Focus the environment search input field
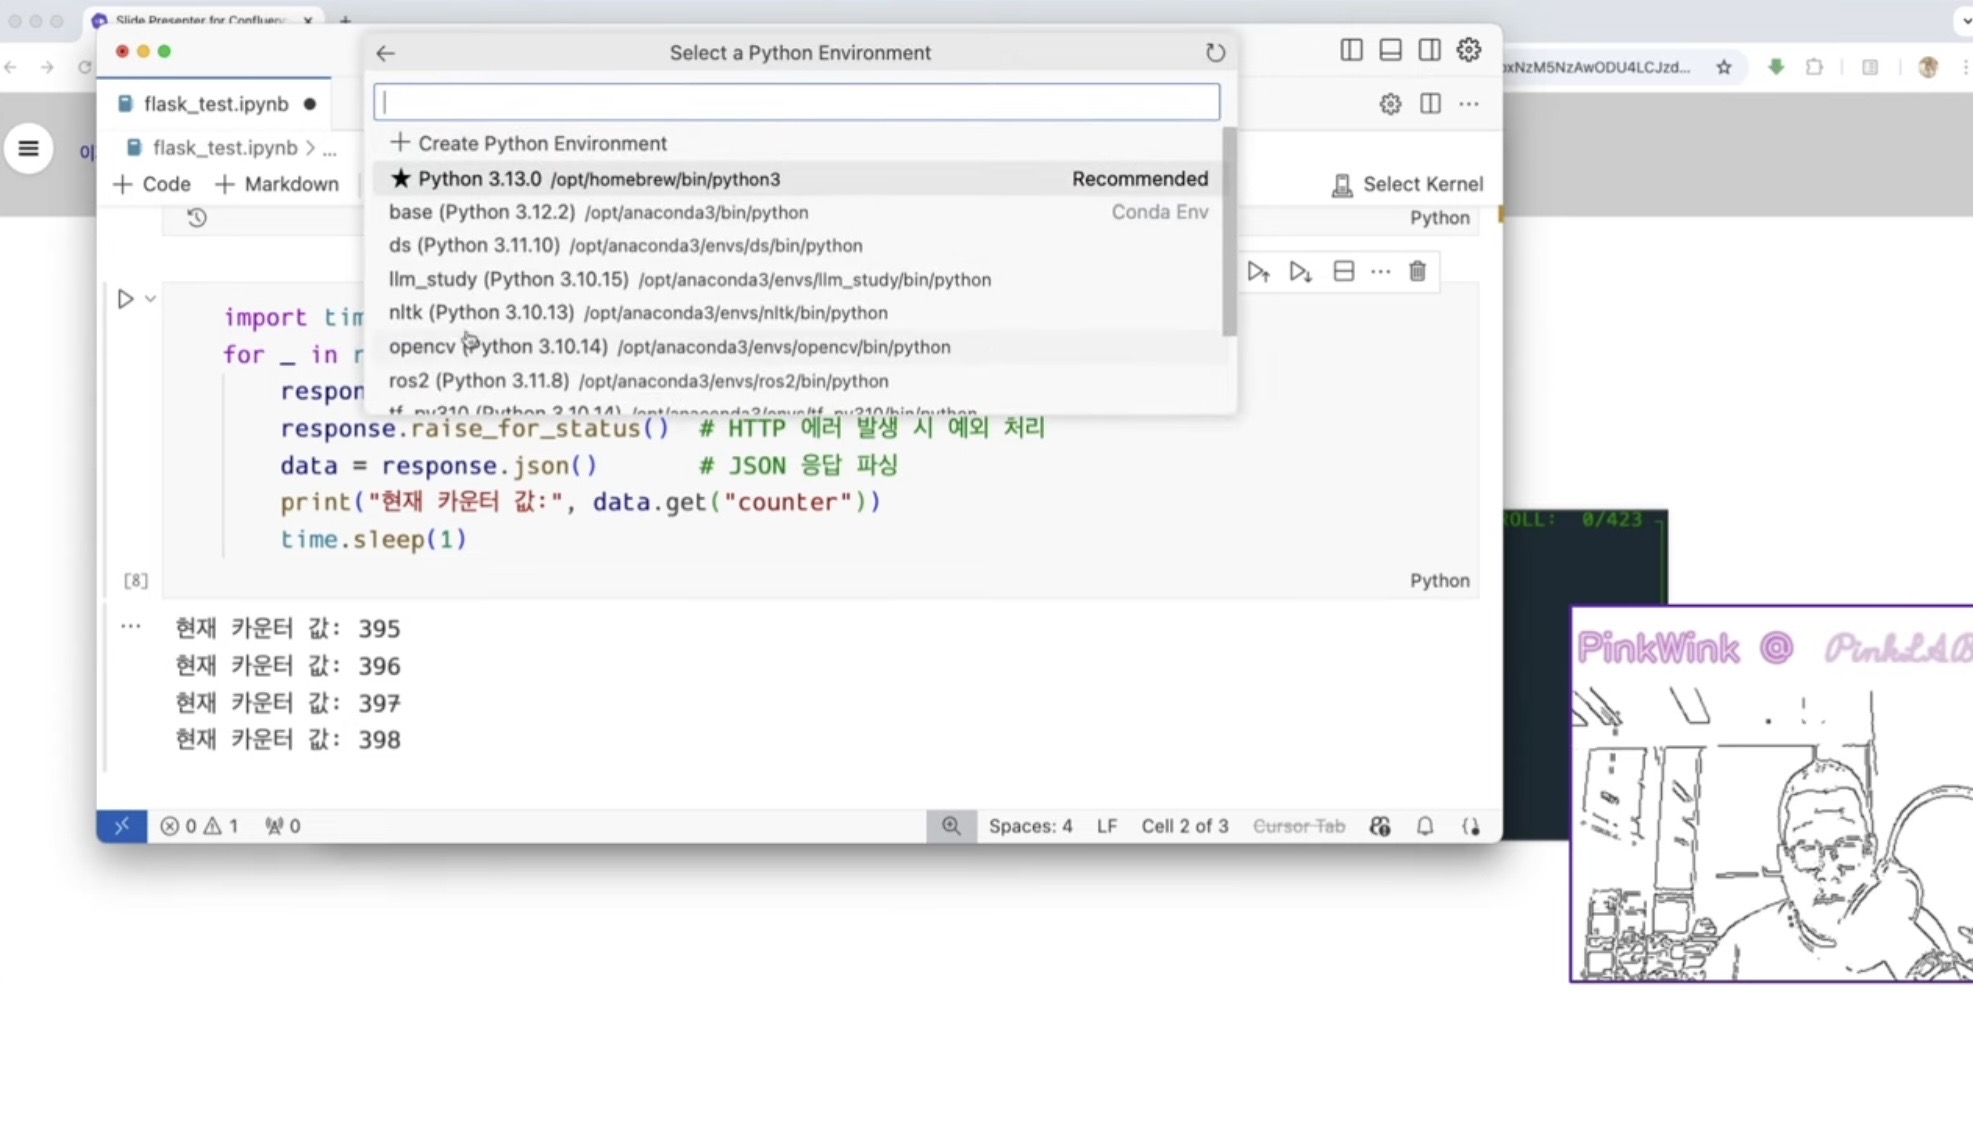 pyautogui.click(x=796, y=102)
